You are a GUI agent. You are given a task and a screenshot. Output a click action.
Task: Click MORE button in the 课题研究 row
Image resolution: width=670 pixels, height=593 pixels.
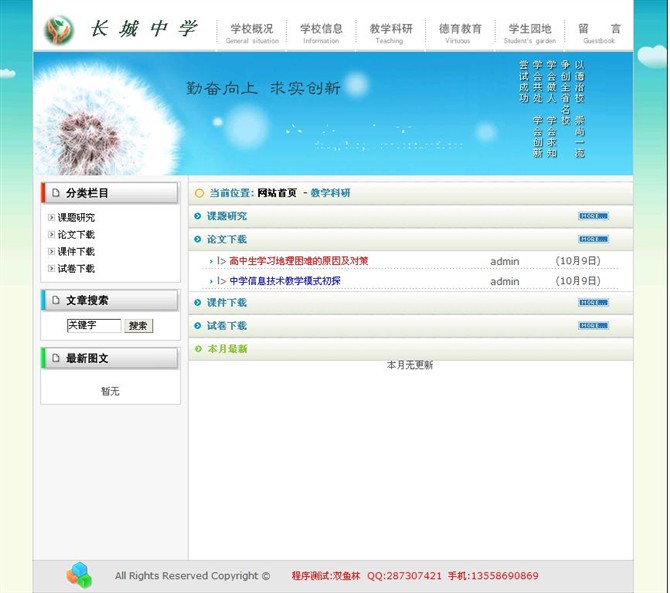tap(593, 216)
